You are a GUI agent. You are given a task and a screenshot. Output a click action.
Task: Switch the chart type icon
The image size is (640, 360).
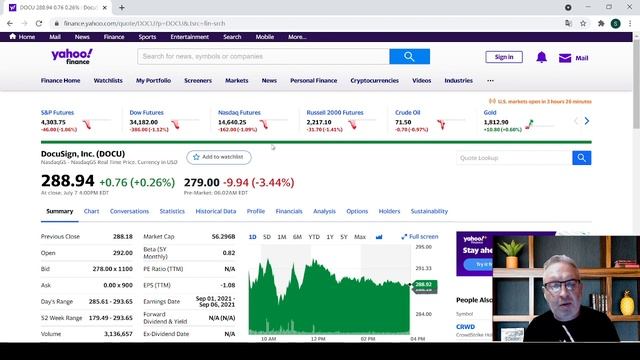coord(379,237)
